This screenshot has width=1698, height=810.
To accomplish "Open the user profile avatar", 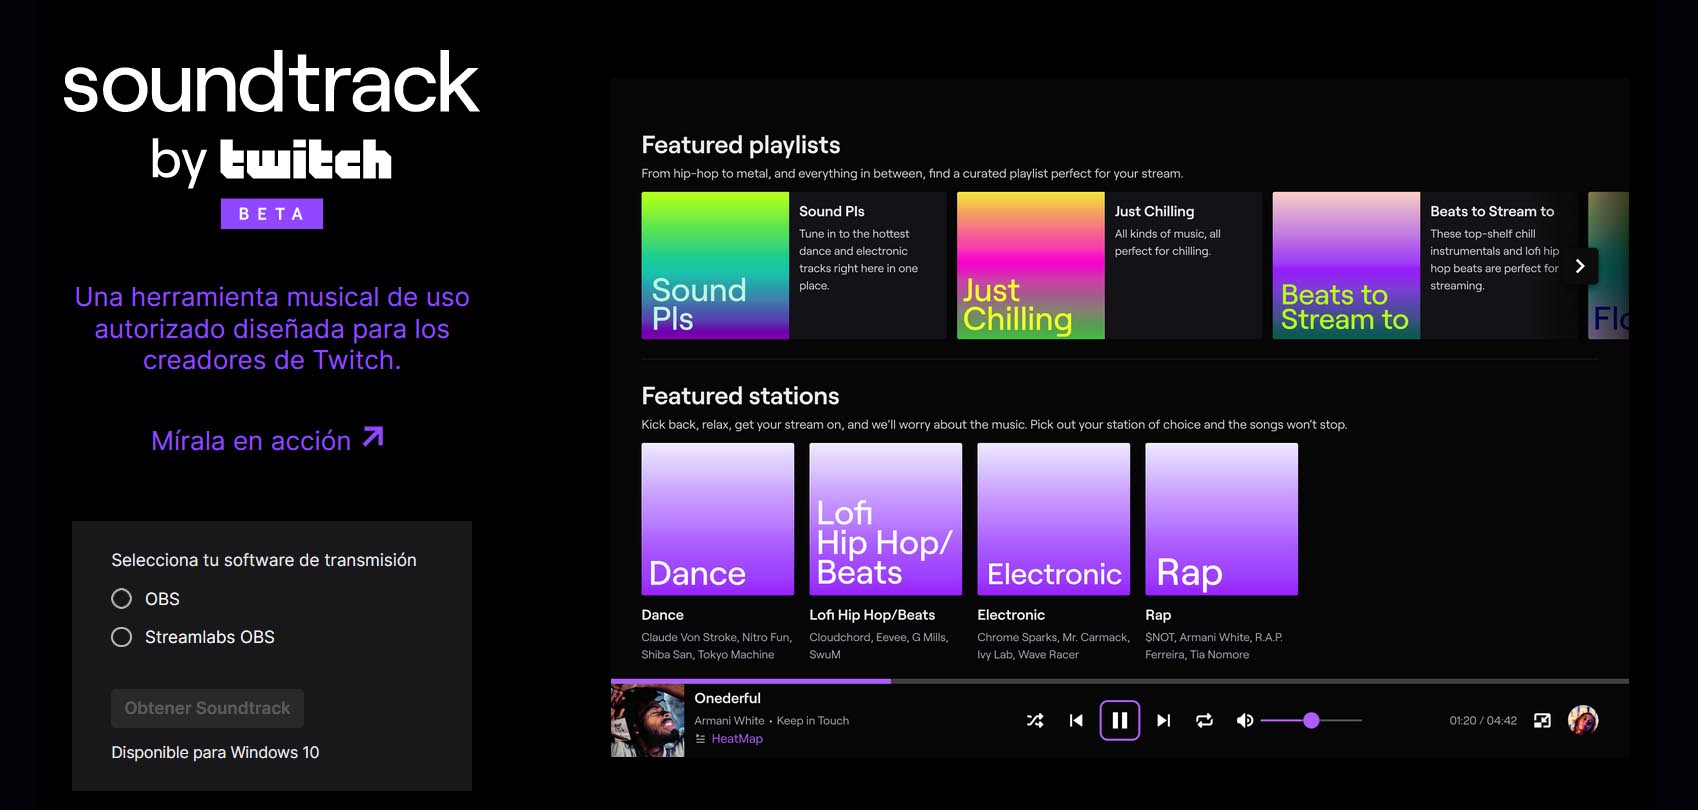I will [x=1583, y=720].
